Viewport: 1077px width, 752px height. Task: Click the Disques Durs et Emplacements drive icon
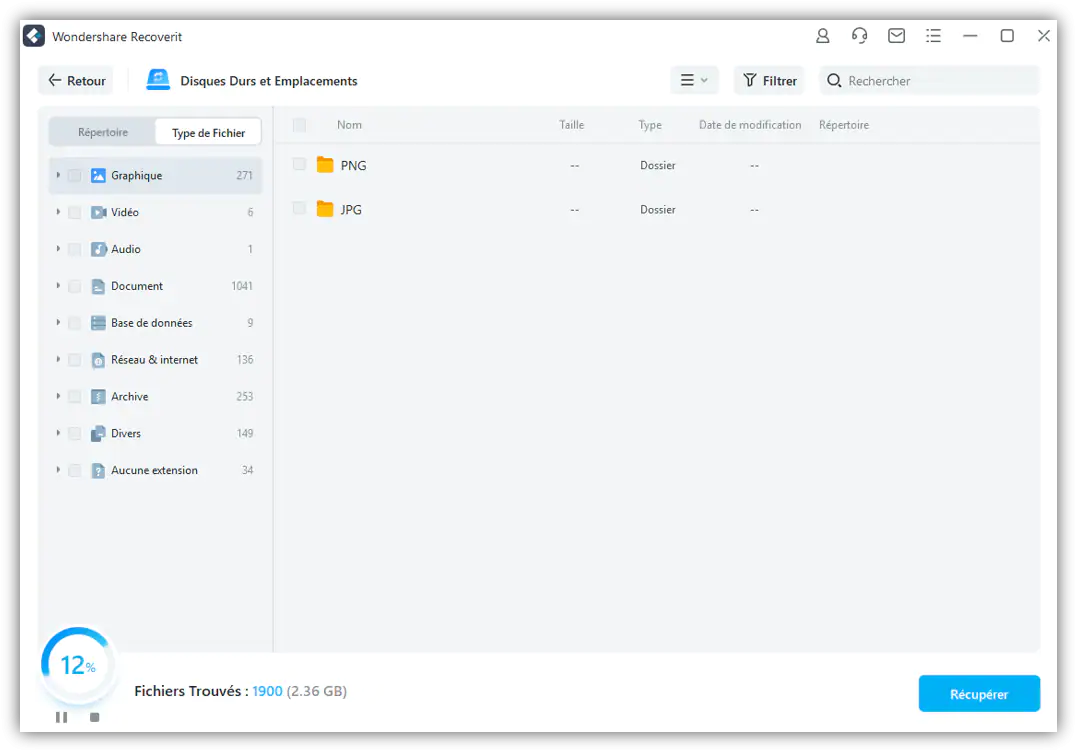point(158,80)
